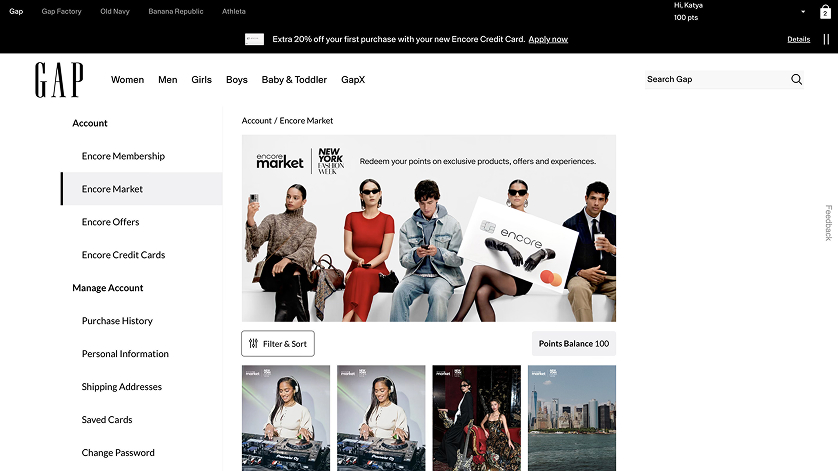Screen dimensions: 838x471
Task: Click the Apply now link
Action: [548, 39]
